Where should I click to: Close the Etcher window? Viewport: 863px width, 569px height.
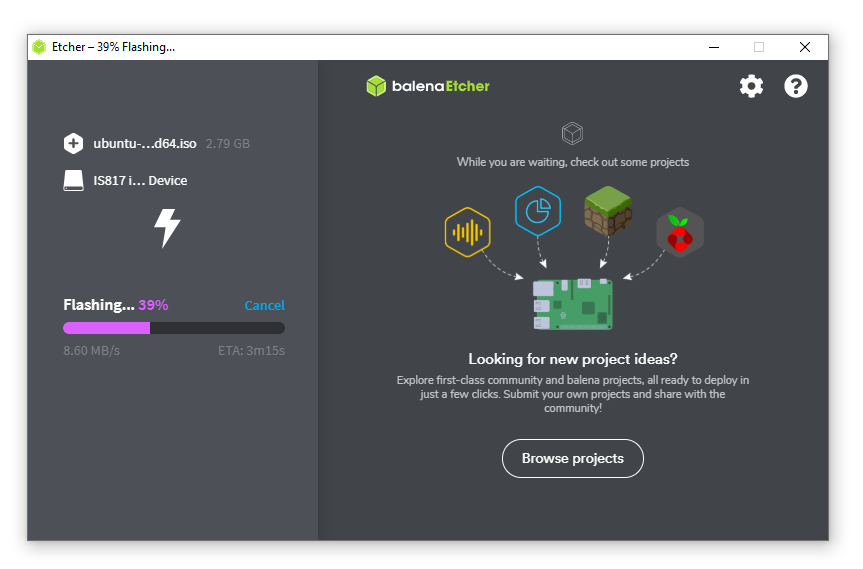point(805,47)
